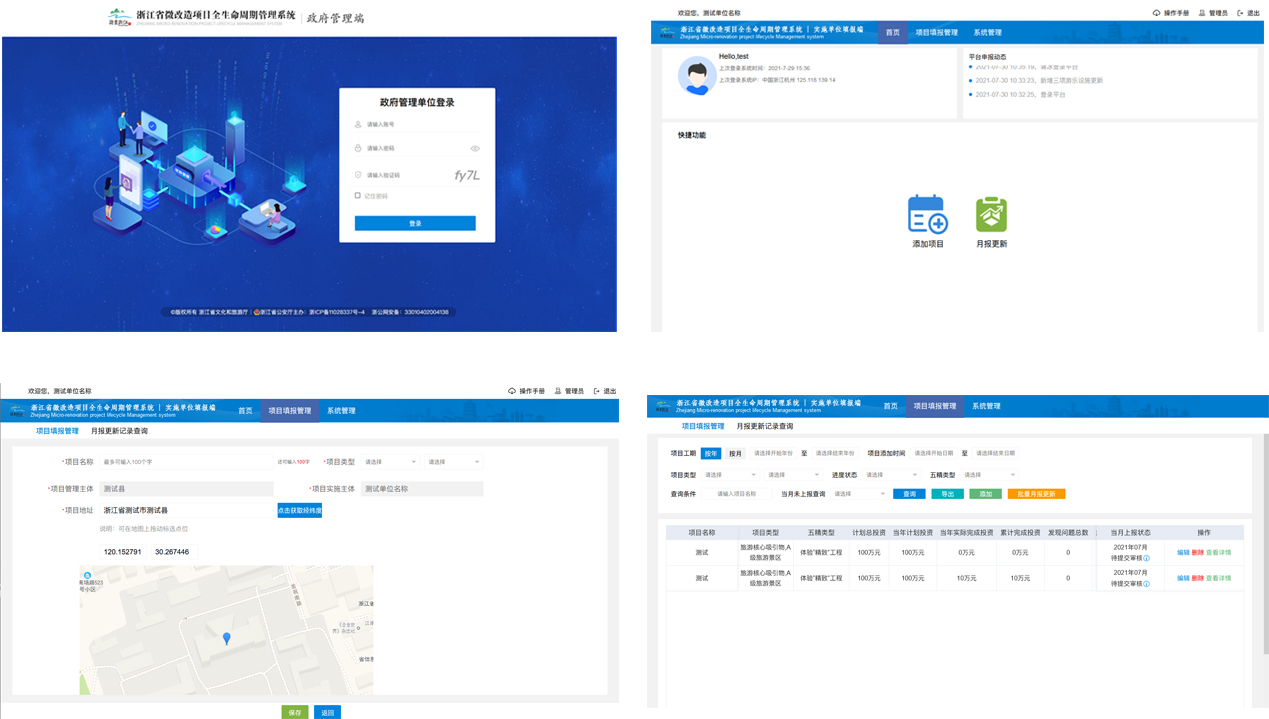Click the orange 批量月报更新 button
Image resolution: width=1269 pixels, height=719 pixels.
click(1036, 494)
